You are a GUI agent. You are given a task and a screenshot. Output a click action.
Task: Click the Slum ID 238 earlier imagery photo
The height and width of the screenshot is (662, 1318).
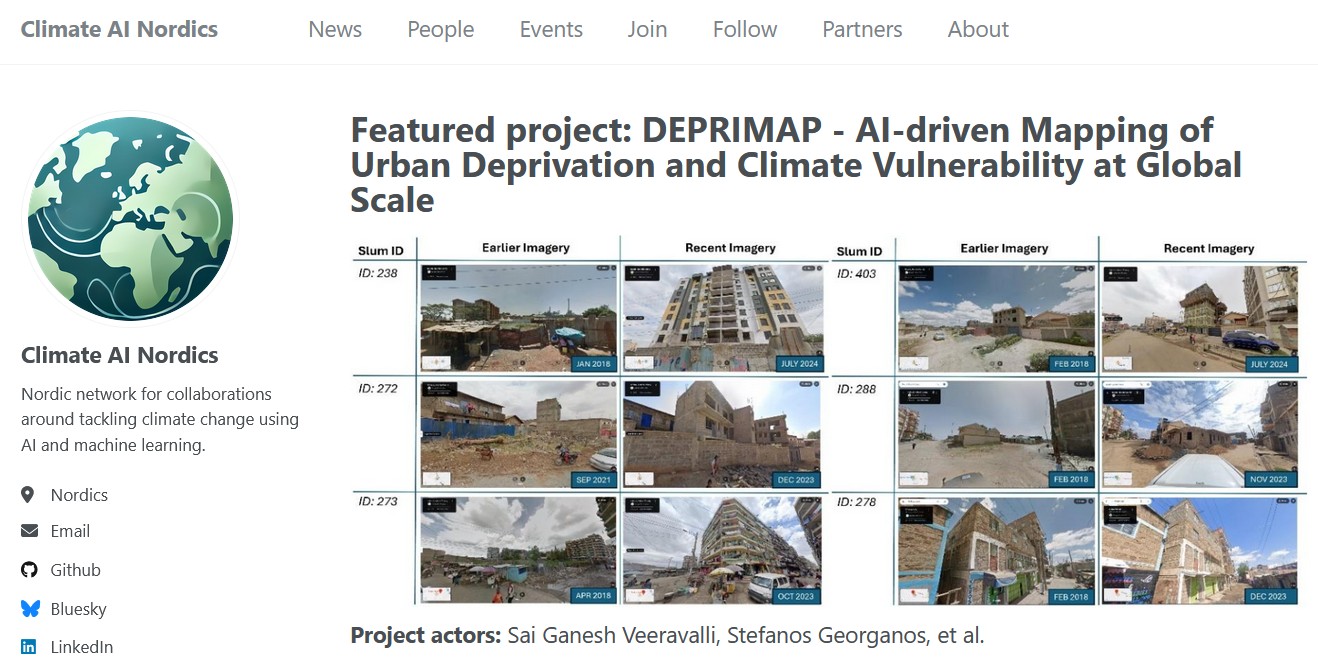coord(519,318)
